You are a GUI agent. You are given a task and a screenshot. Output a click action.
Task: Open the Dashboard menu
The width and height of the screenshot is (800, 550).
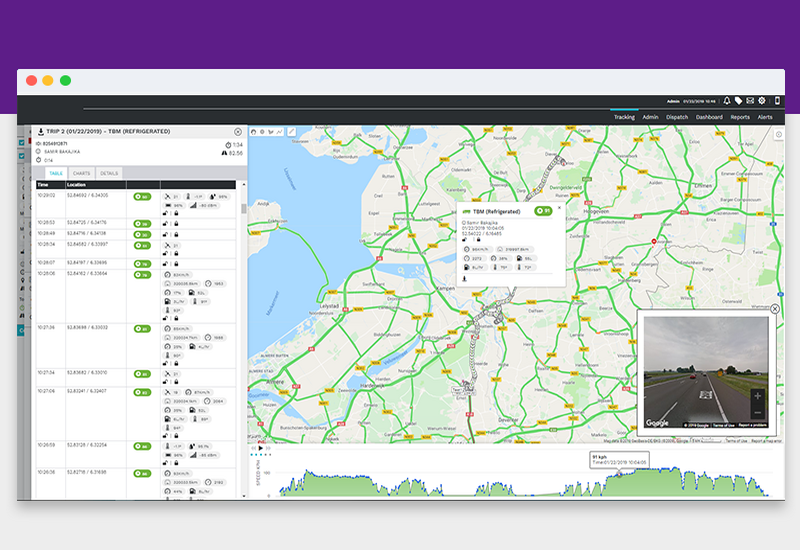(x=709, y=117)
